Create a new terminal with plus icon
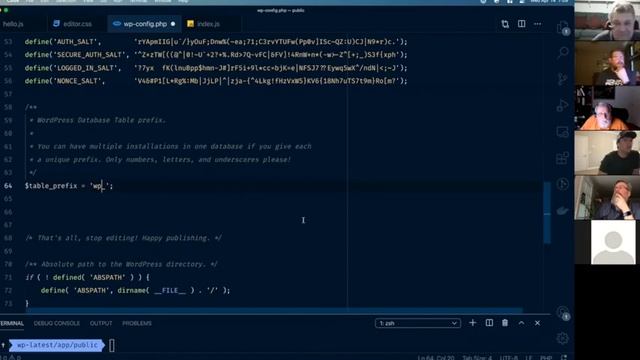 (473, 323)
